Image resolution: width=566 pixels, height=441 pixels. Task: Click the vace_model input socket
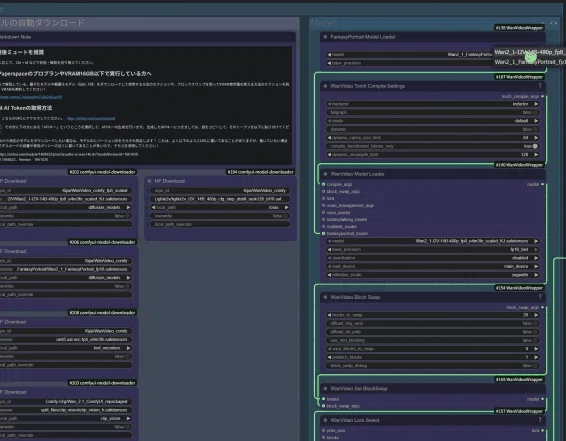coord(323,212)
